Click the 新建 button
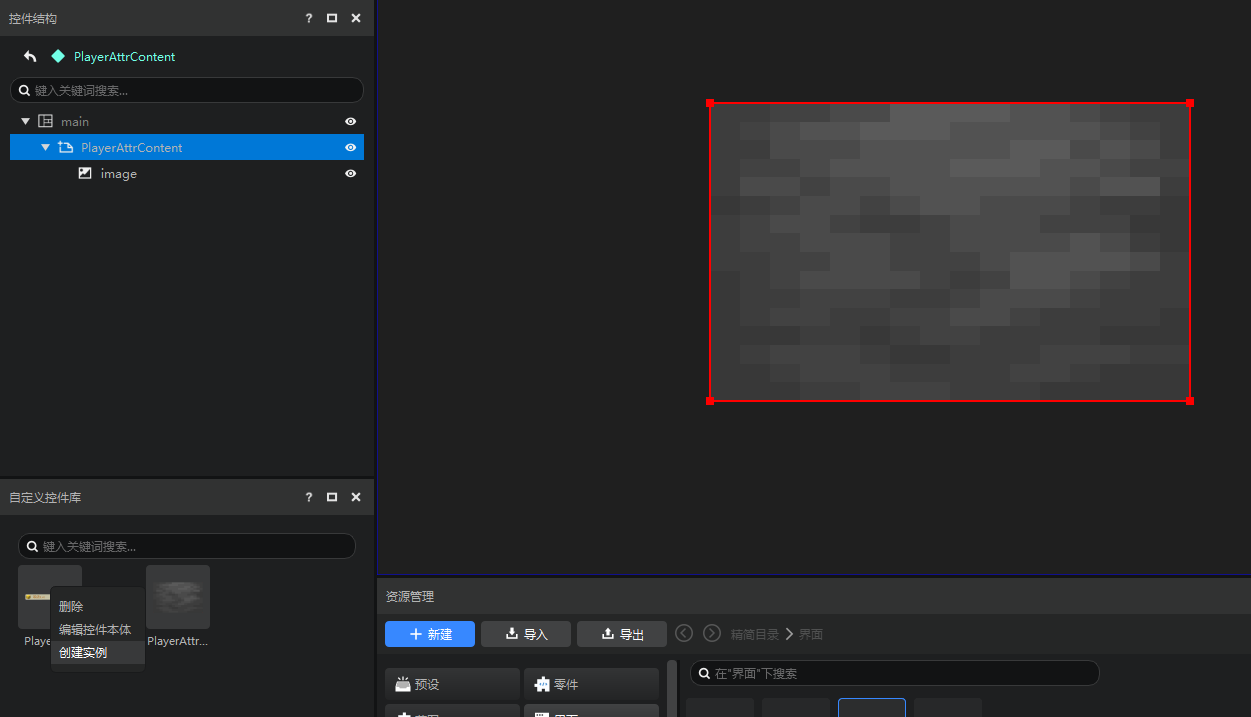 430,634
